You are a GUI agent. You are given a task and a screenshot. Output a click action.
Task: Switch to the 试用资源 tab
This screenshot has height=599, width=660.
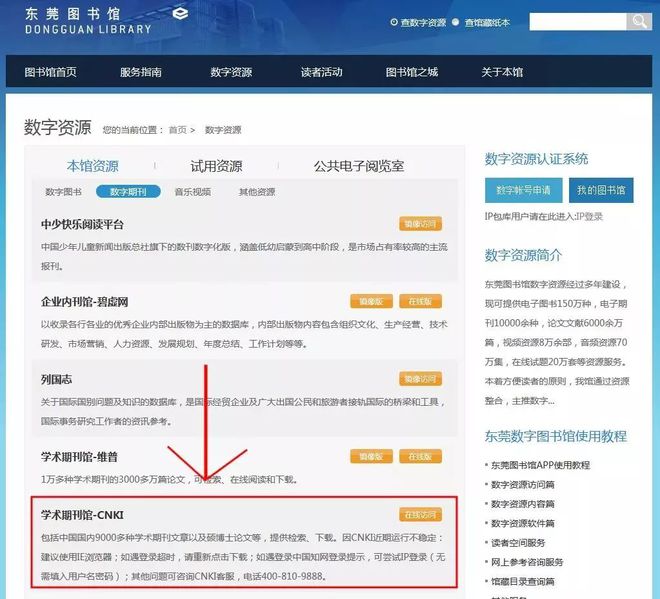point(216,166)
